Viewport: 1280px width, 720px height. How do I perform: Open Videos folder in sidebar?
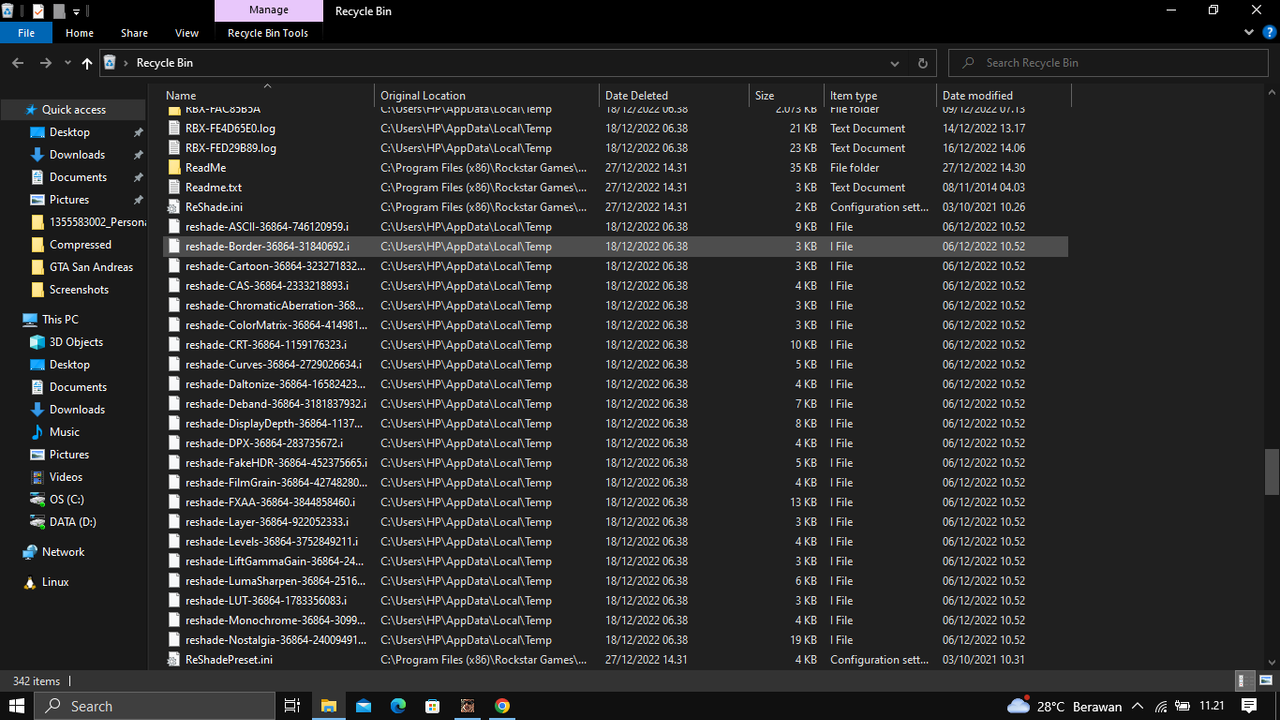click(x=66, y=477)
